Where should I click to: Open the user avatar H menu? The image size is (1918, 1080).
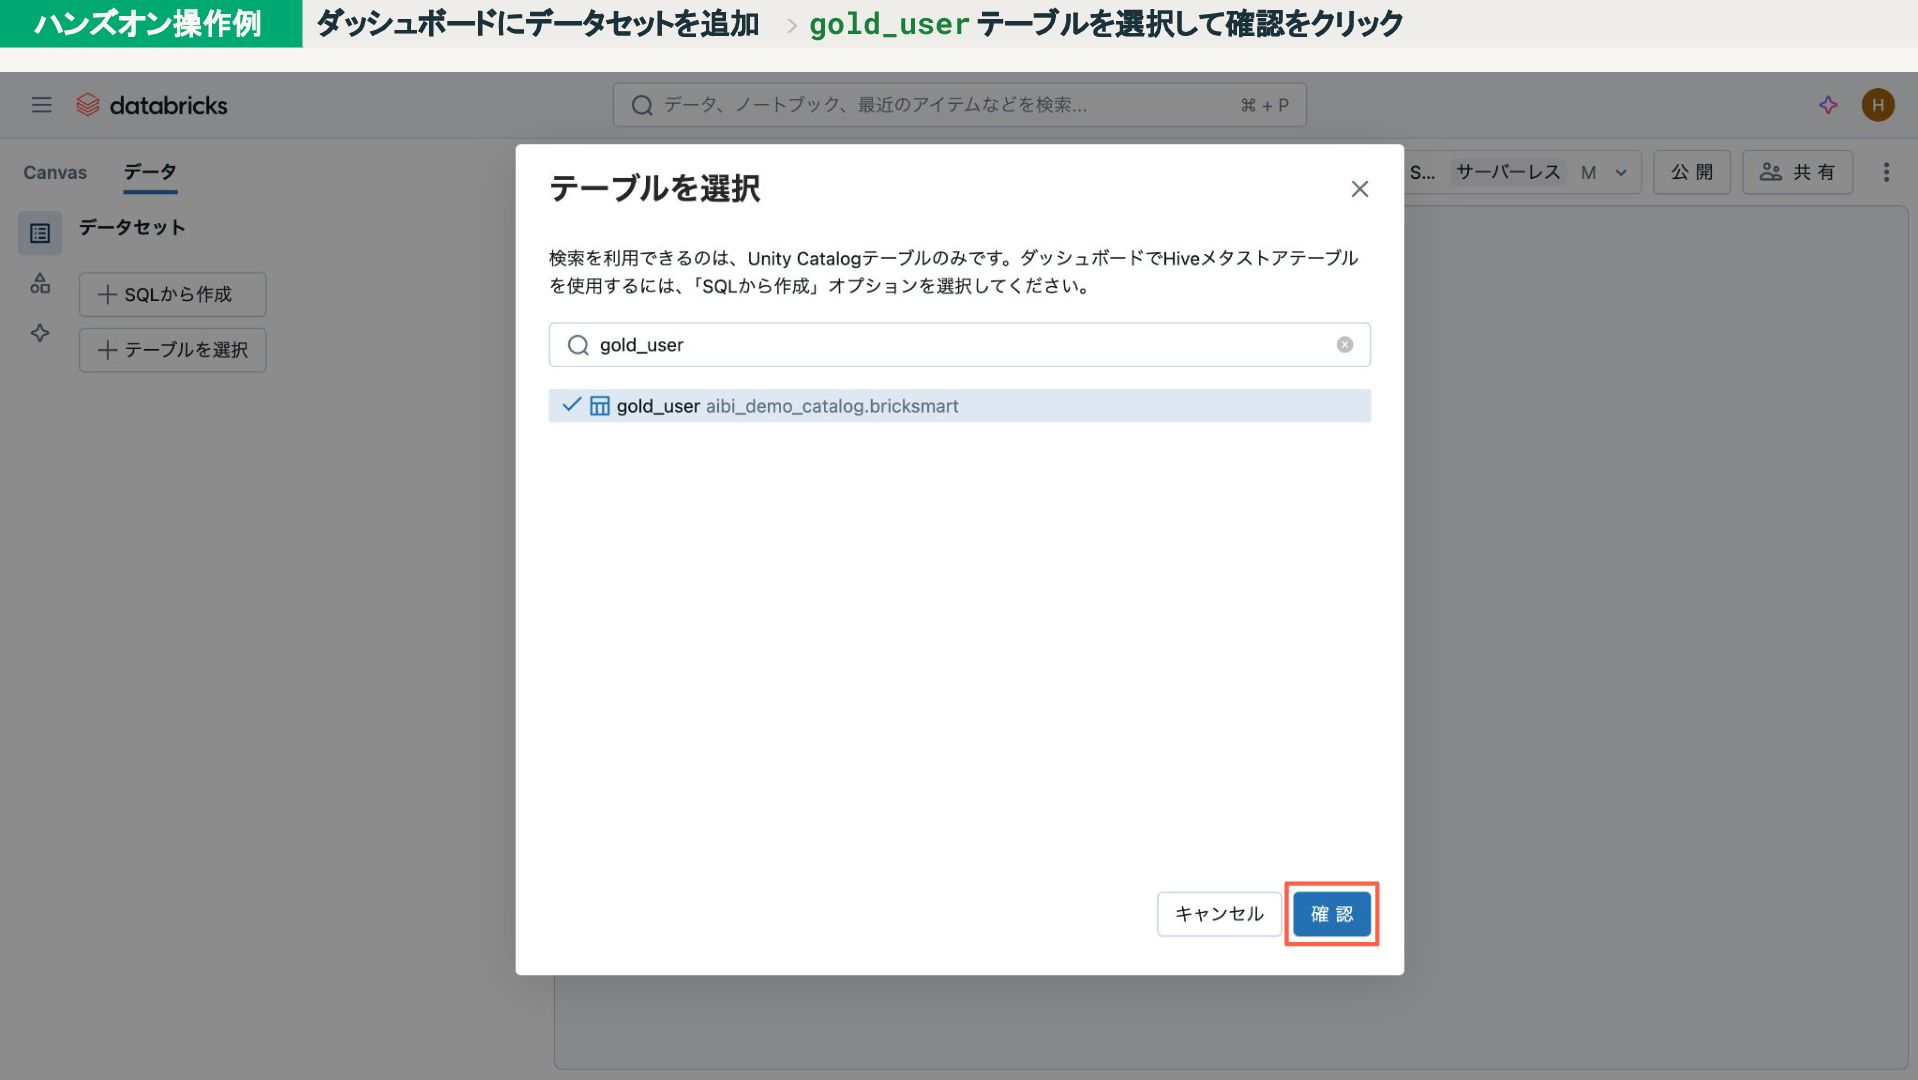pyautogui.click(x=1878, y=105)
